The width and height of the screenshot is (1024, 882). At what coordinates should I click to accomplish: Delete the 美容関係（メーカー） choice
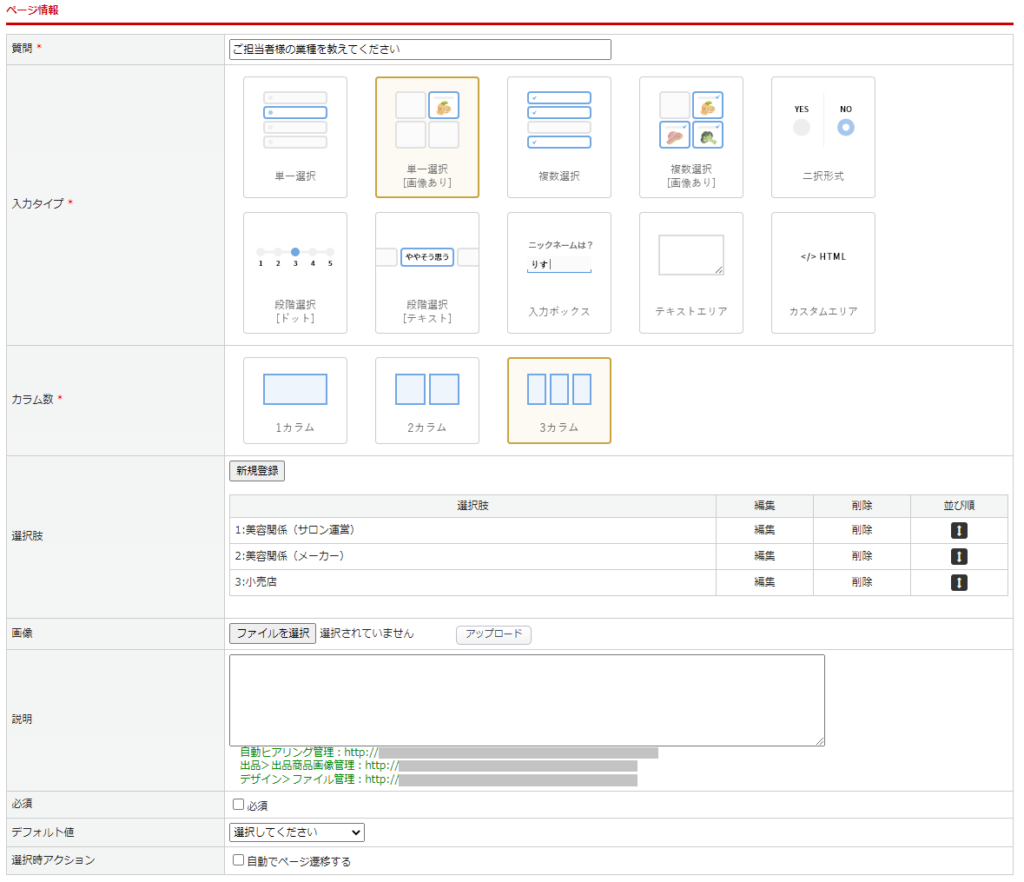pyautogui.click(x=861, y=556)
